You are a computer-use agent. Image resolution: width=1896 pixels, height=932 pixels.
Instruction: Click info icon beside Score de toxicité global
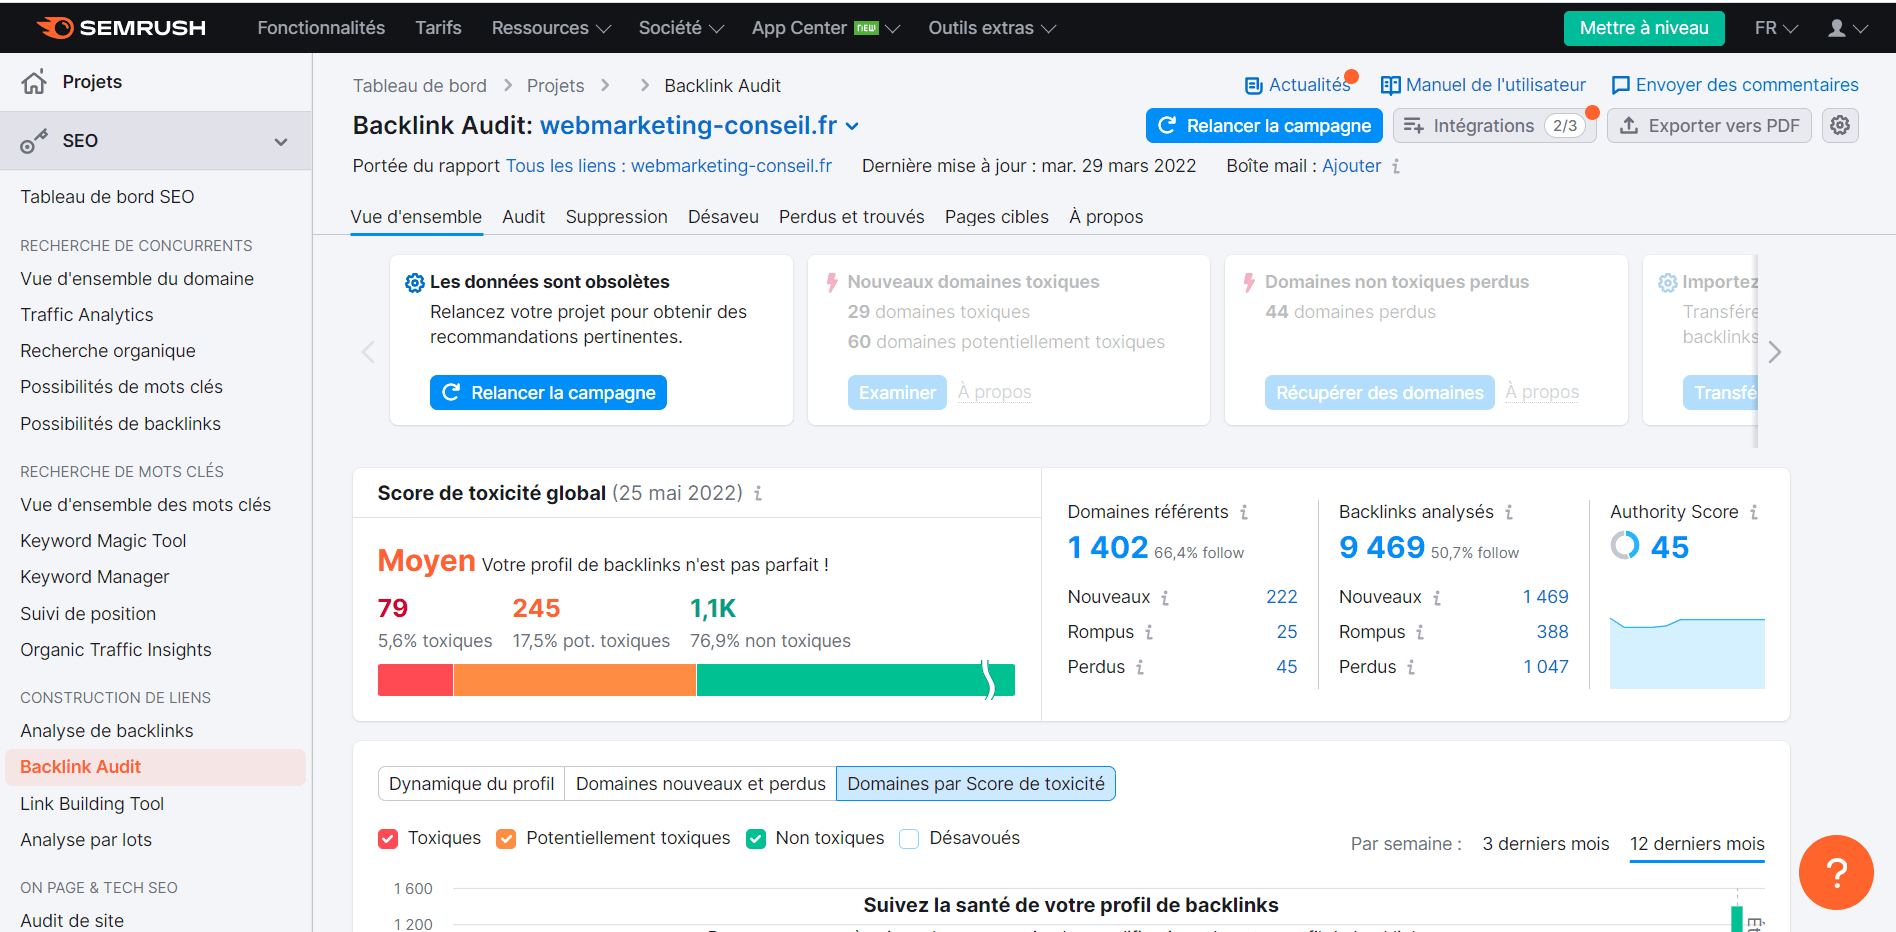pos(758,493)
